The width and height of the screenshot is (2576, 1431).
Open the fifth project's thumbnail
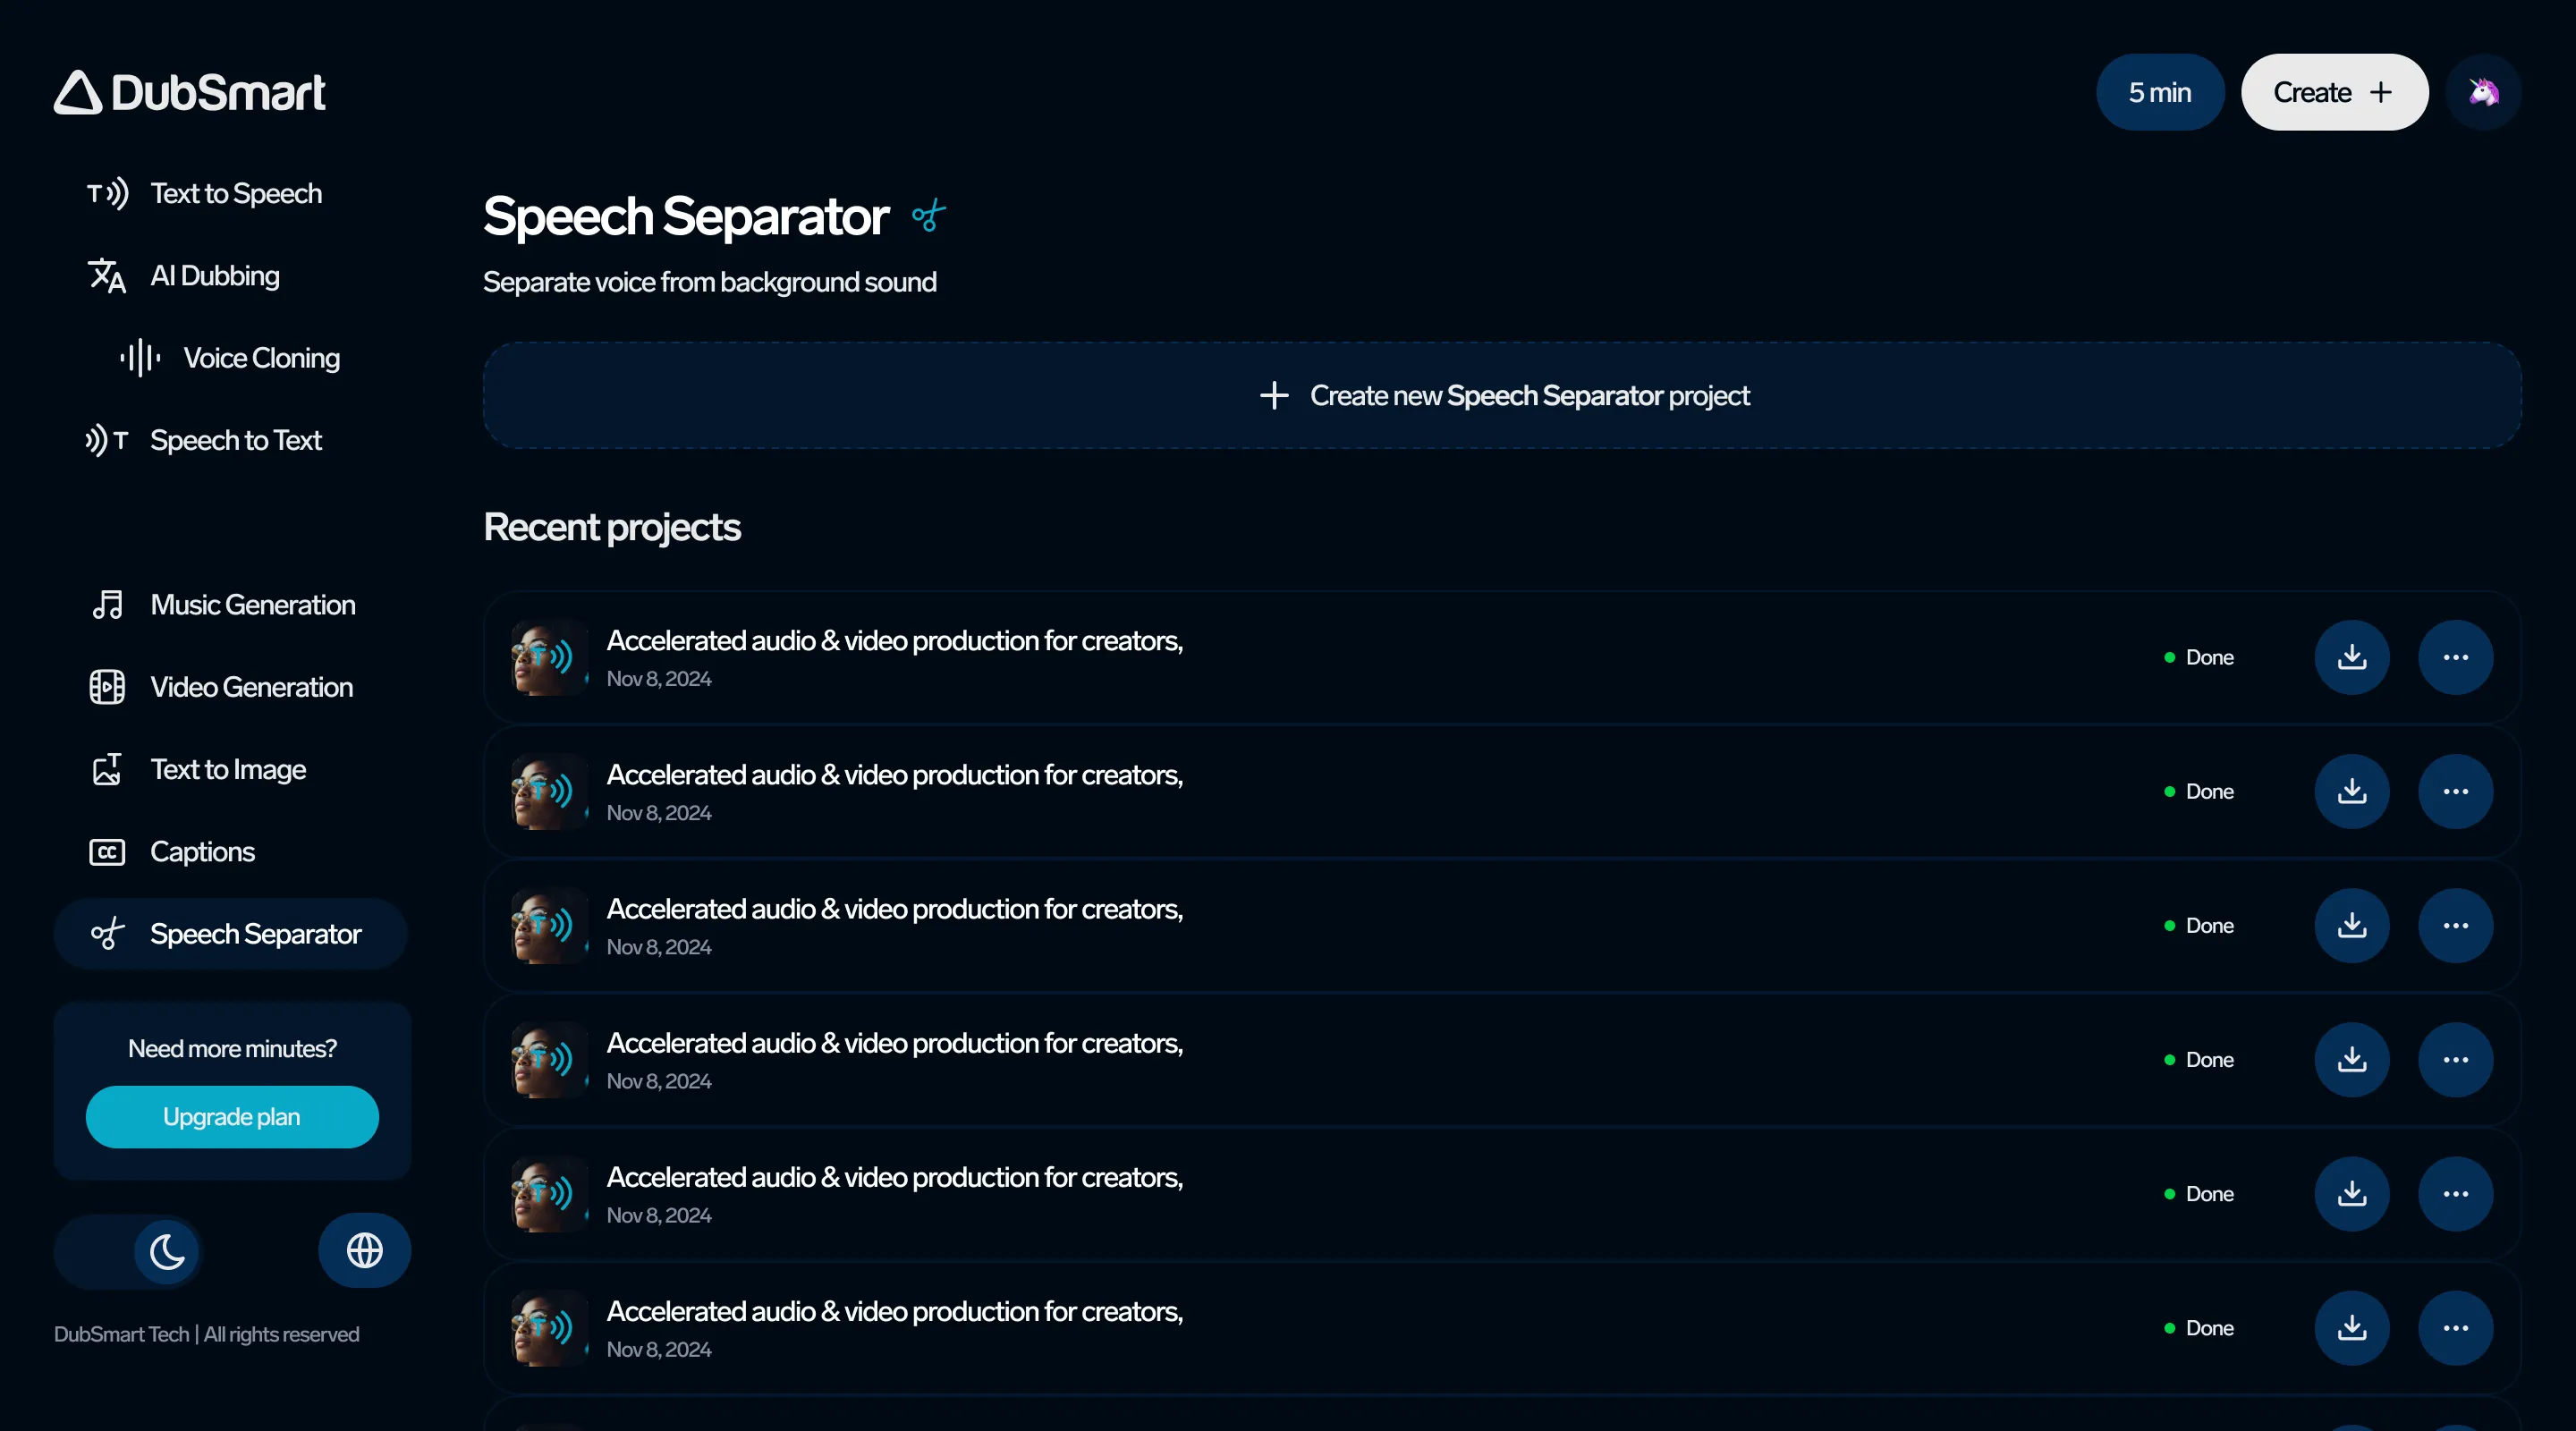549,1194
